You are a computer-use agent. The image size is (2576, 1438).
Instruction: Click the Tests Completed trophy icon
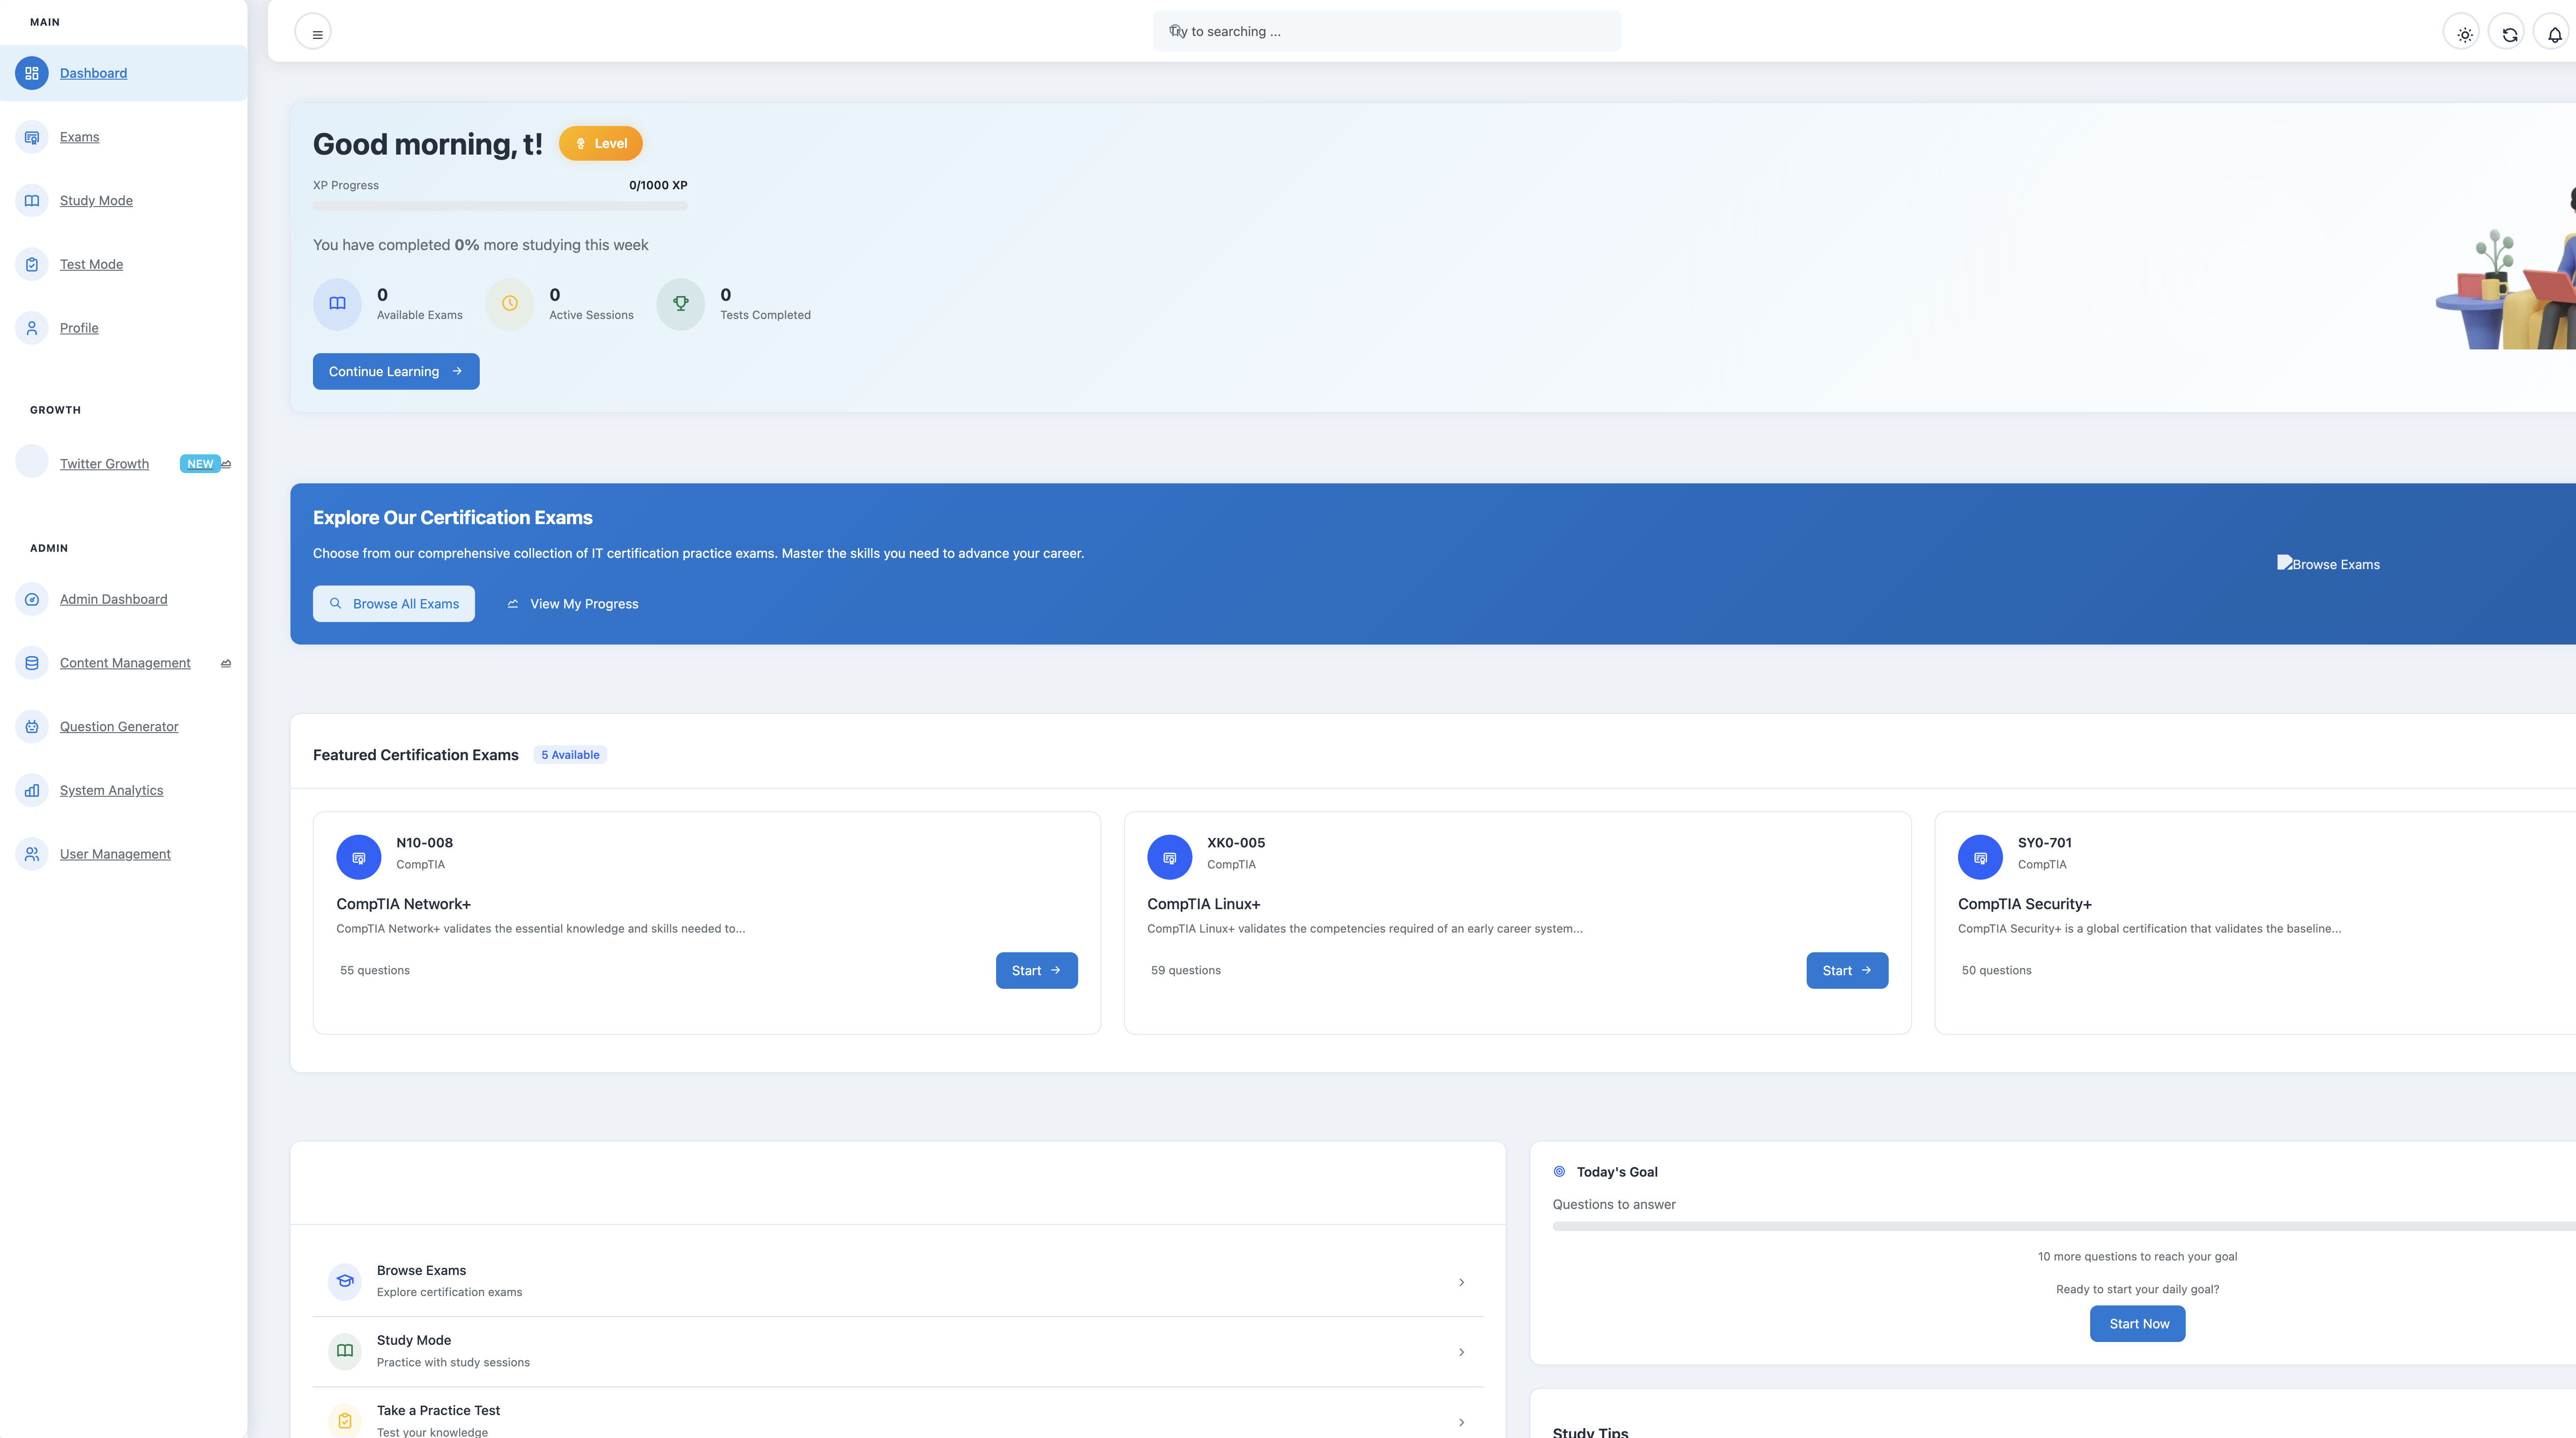coord(680,303)
